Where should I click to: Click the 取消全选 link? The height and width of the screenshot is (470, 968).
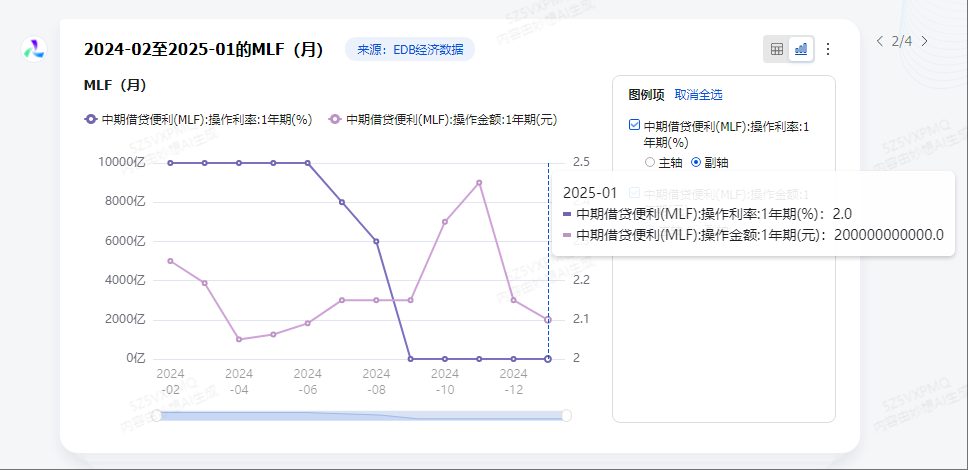(698, 95)
